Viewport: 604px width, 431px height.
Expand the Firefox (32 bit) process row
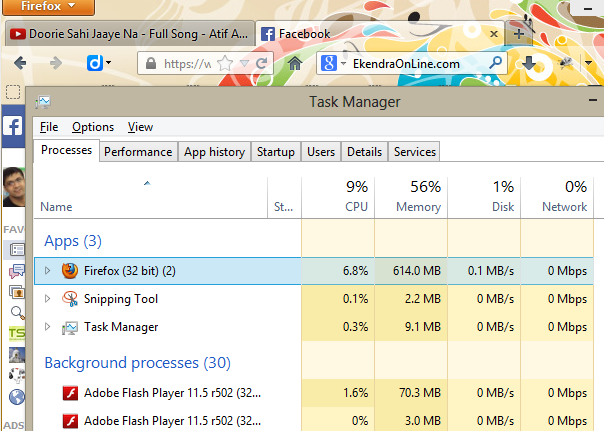(x=47, y=271)
